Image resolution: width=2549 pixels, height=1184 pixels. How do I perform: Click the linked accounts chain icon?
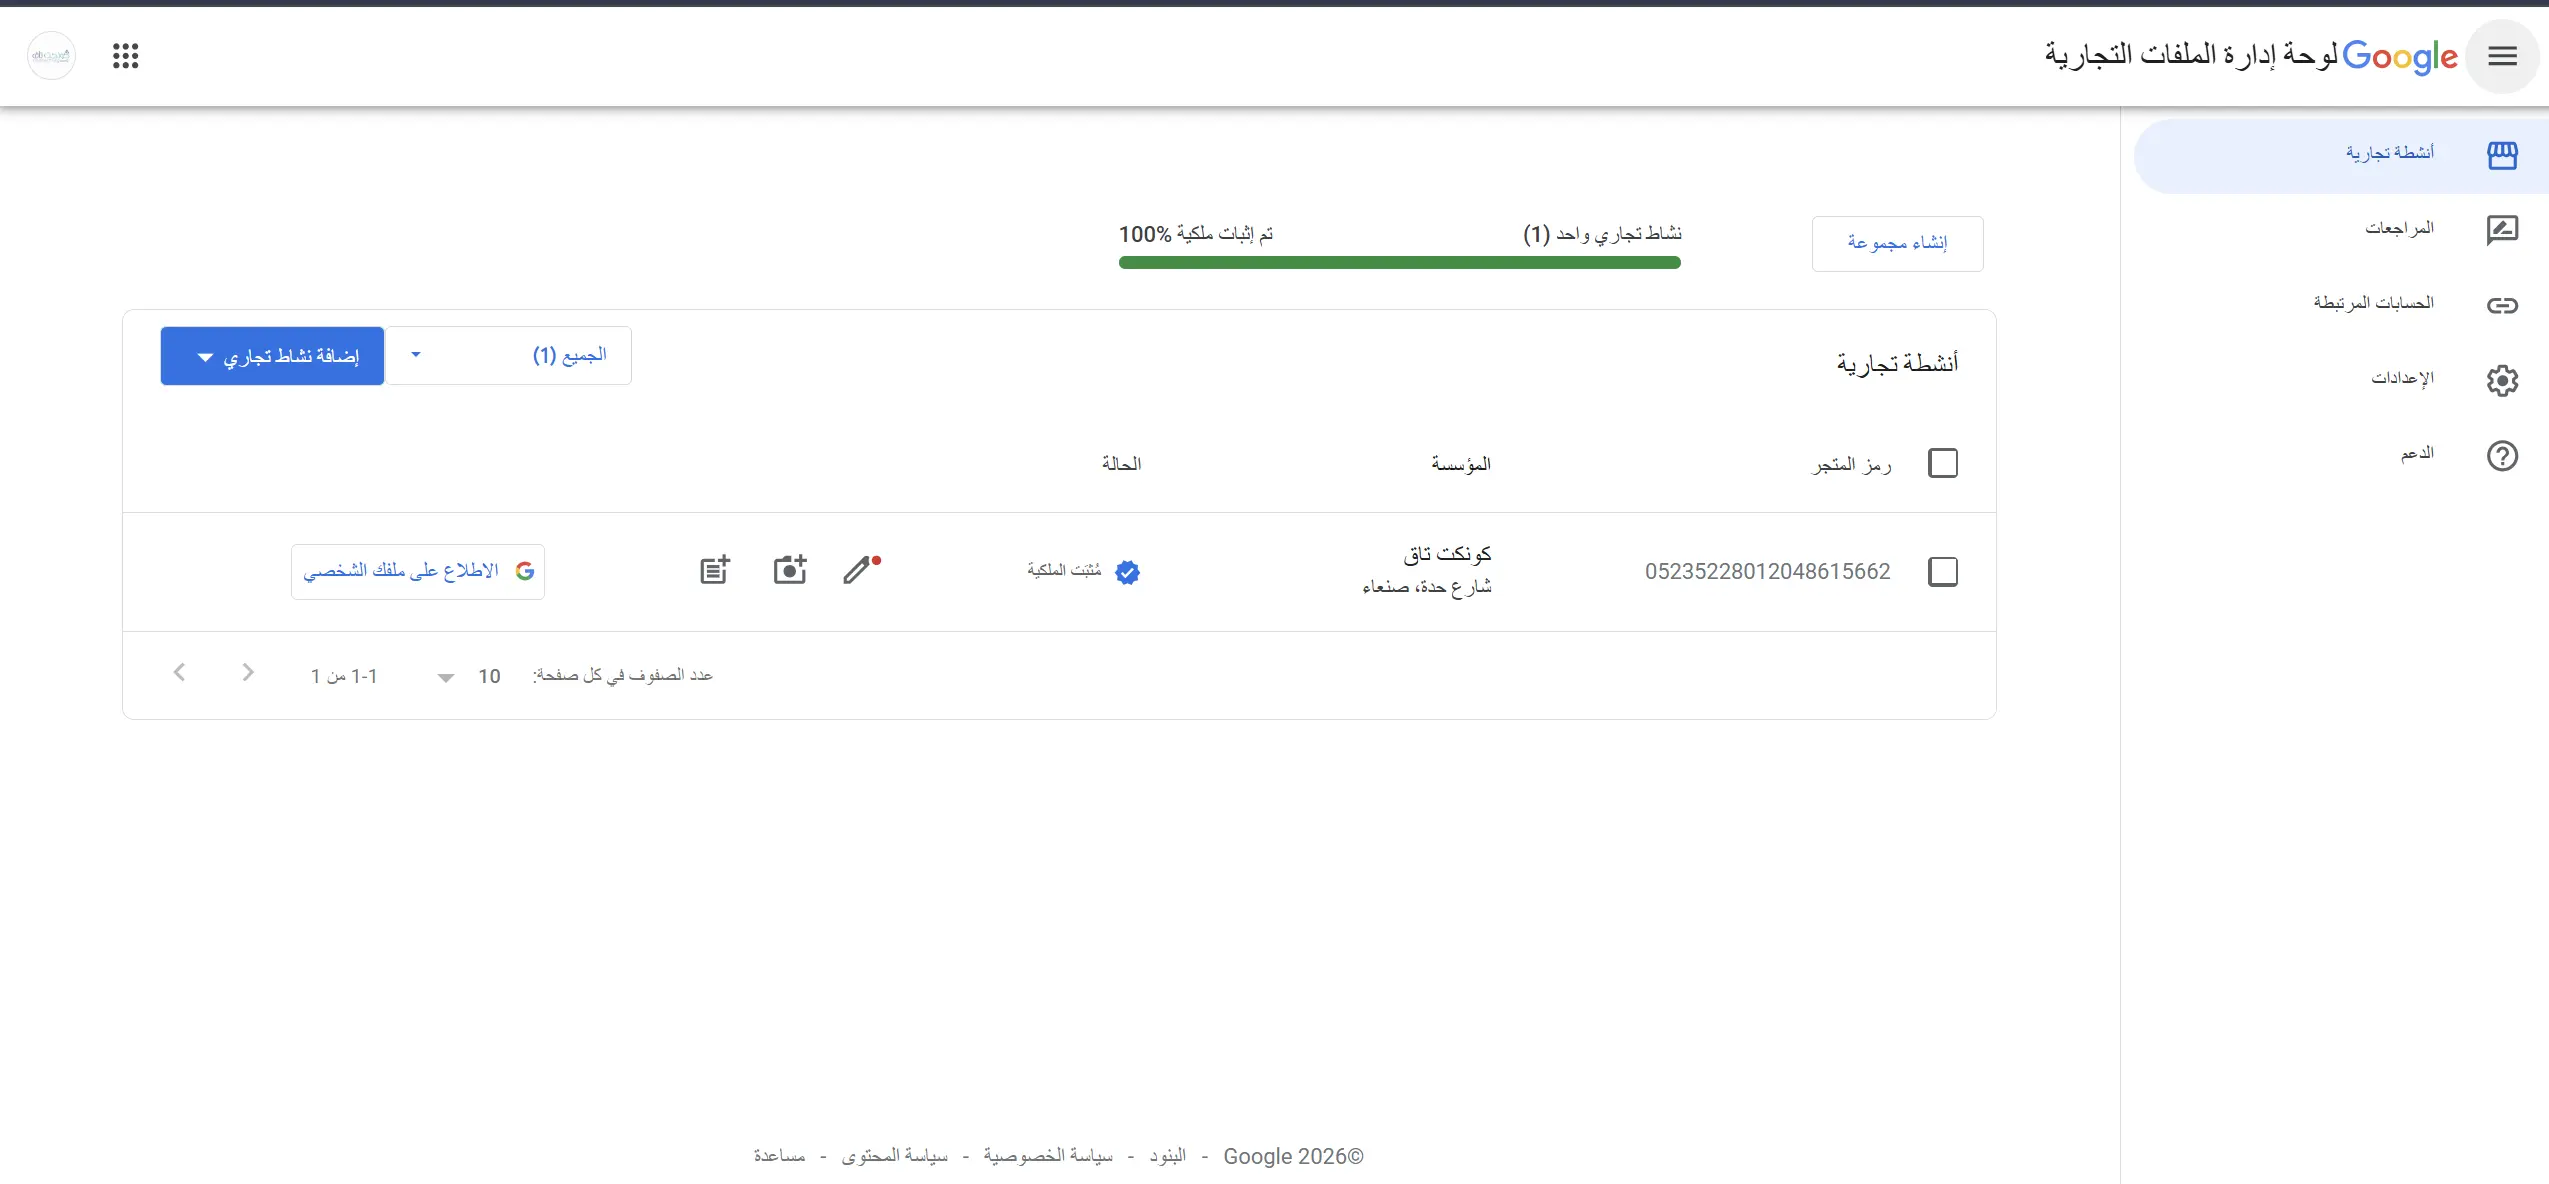2502,305
